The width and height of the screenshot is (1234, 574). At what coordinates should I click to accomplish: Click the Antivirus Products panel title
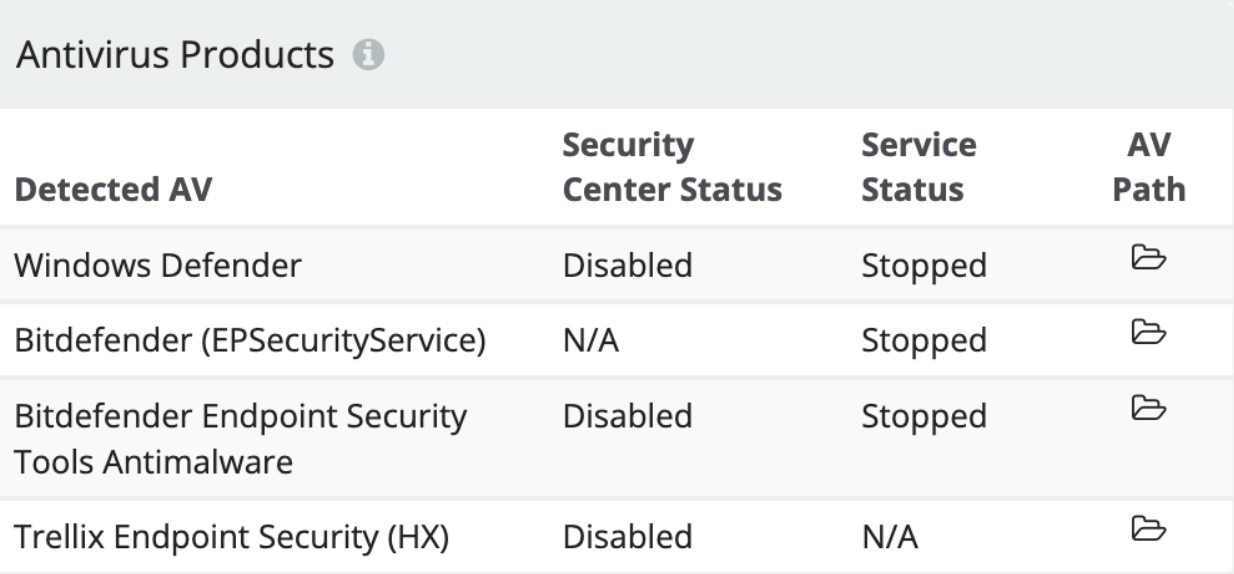tap(176, 56)
